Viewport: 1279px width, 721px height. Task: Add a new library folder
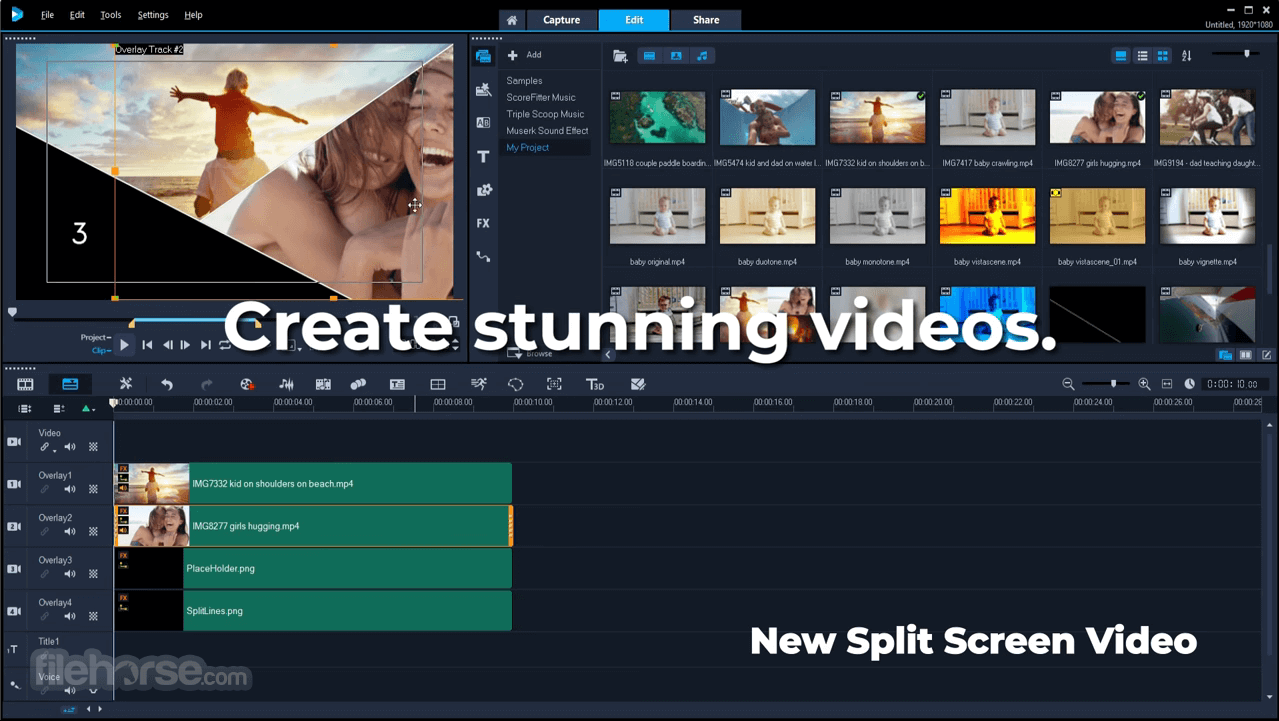tap(524, 55)
